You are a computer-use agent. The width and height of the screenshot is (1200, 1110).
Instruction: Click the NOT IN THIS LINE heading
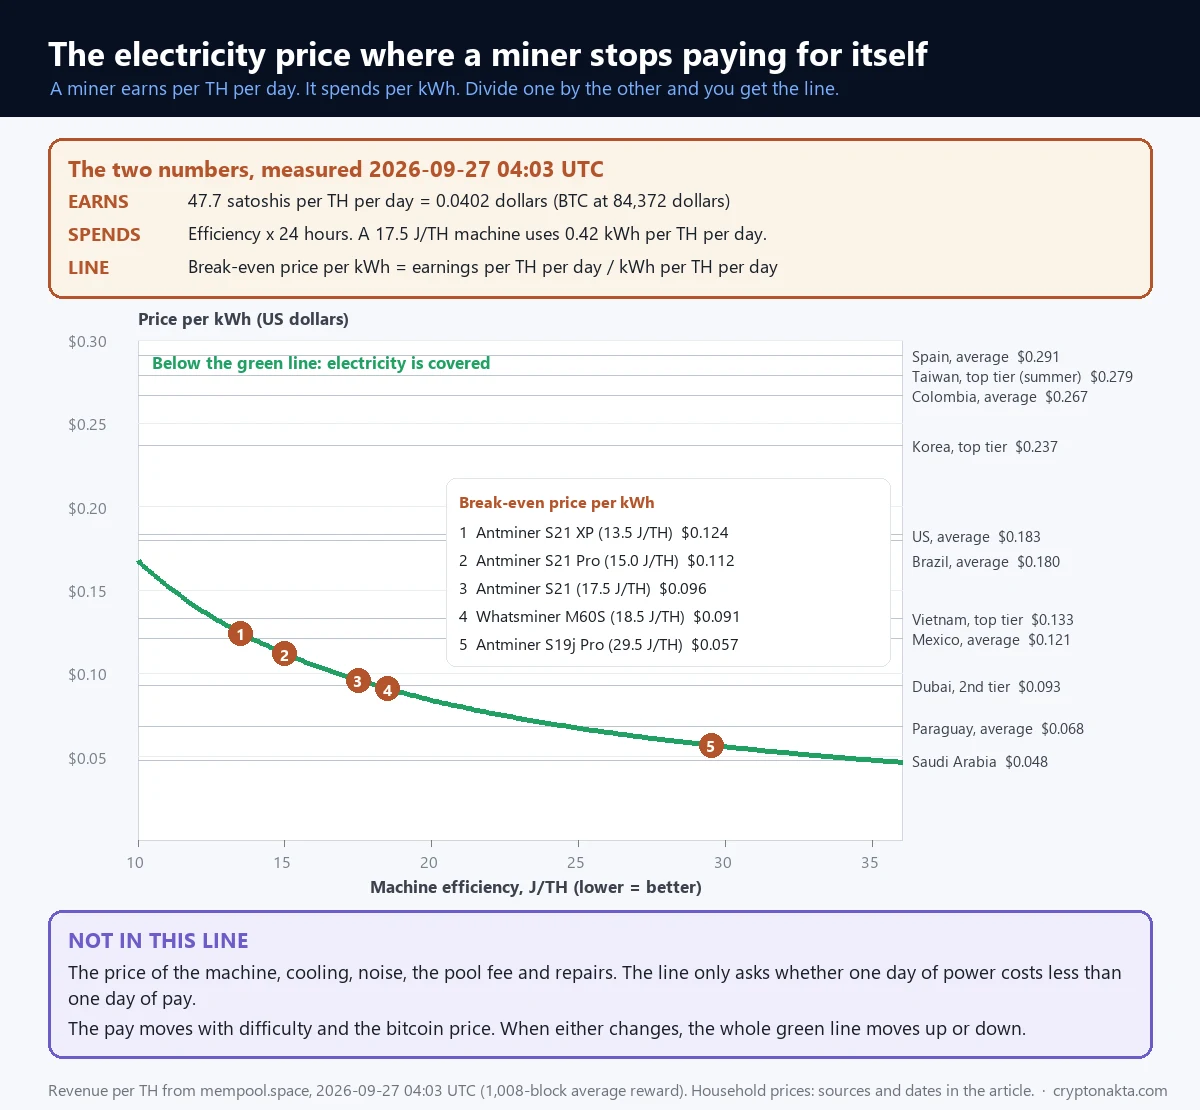tap(158, 941)
